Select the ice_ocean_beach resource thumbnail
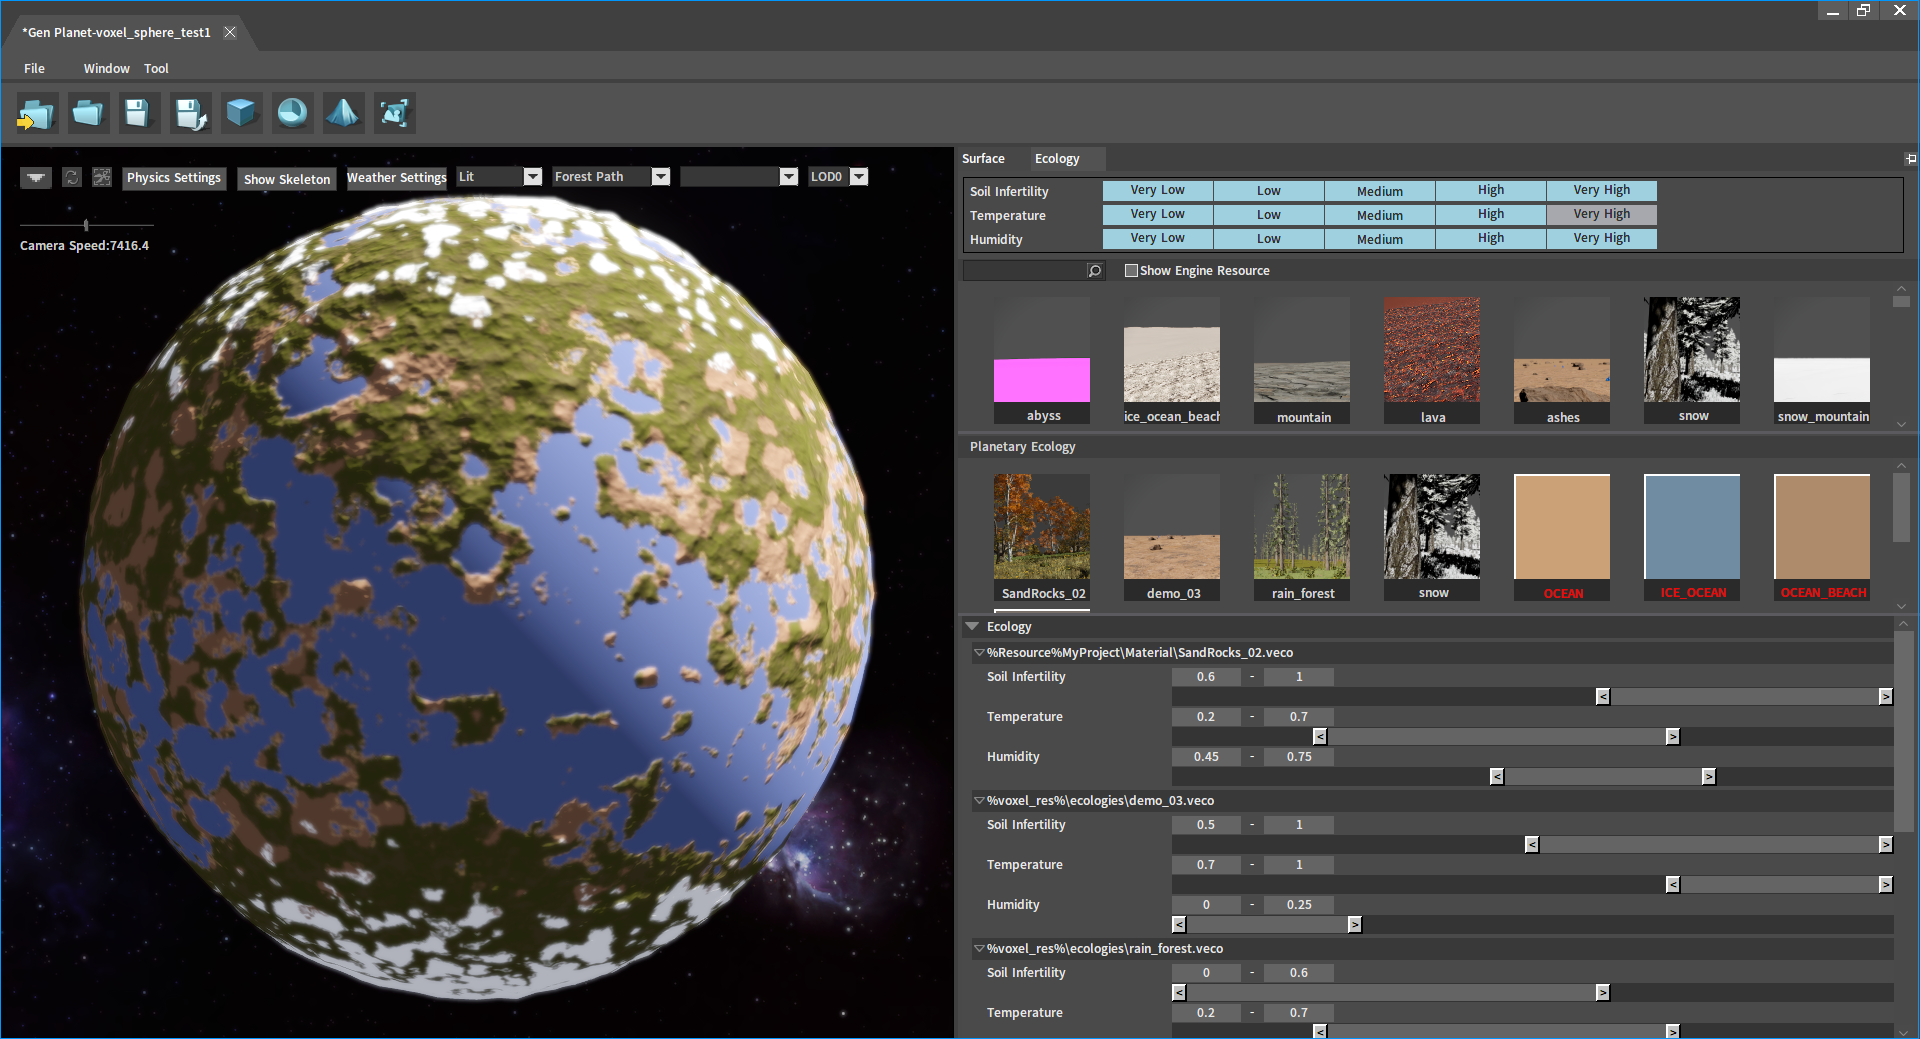Image resolution: width=1920 pixels, height=1039 pixels. [x=1172, y=361]
